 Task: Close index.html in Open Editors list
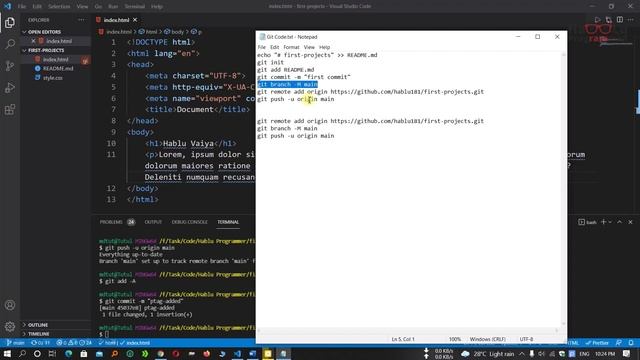(33, 41)
